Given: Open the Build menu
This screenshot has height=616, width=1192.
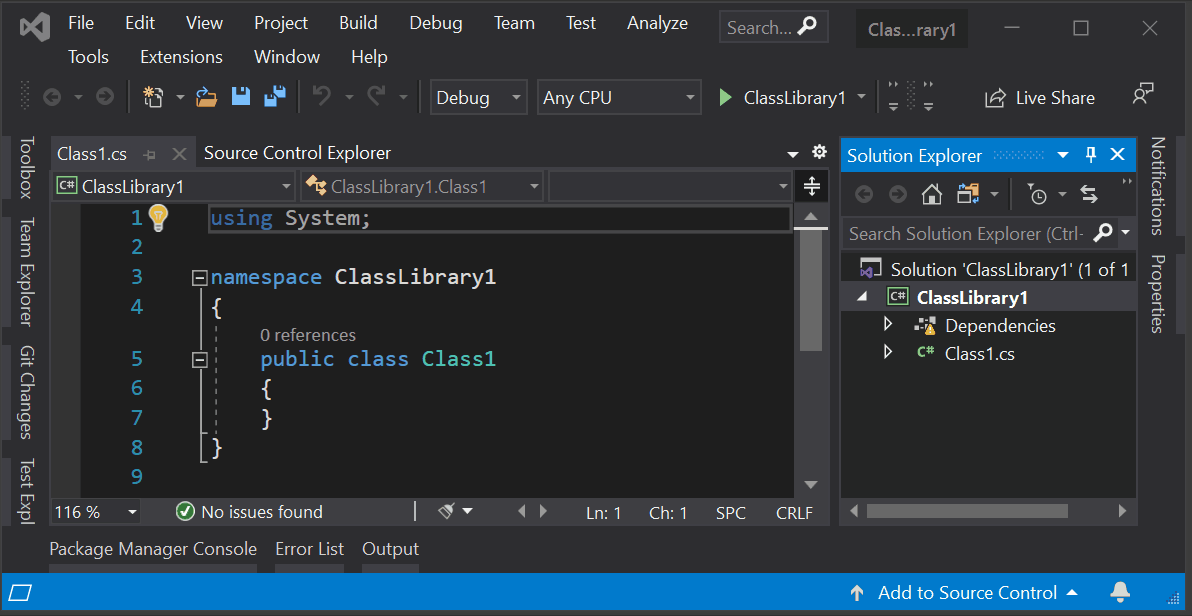Looking at the screenshot, I should coord(358,24).
